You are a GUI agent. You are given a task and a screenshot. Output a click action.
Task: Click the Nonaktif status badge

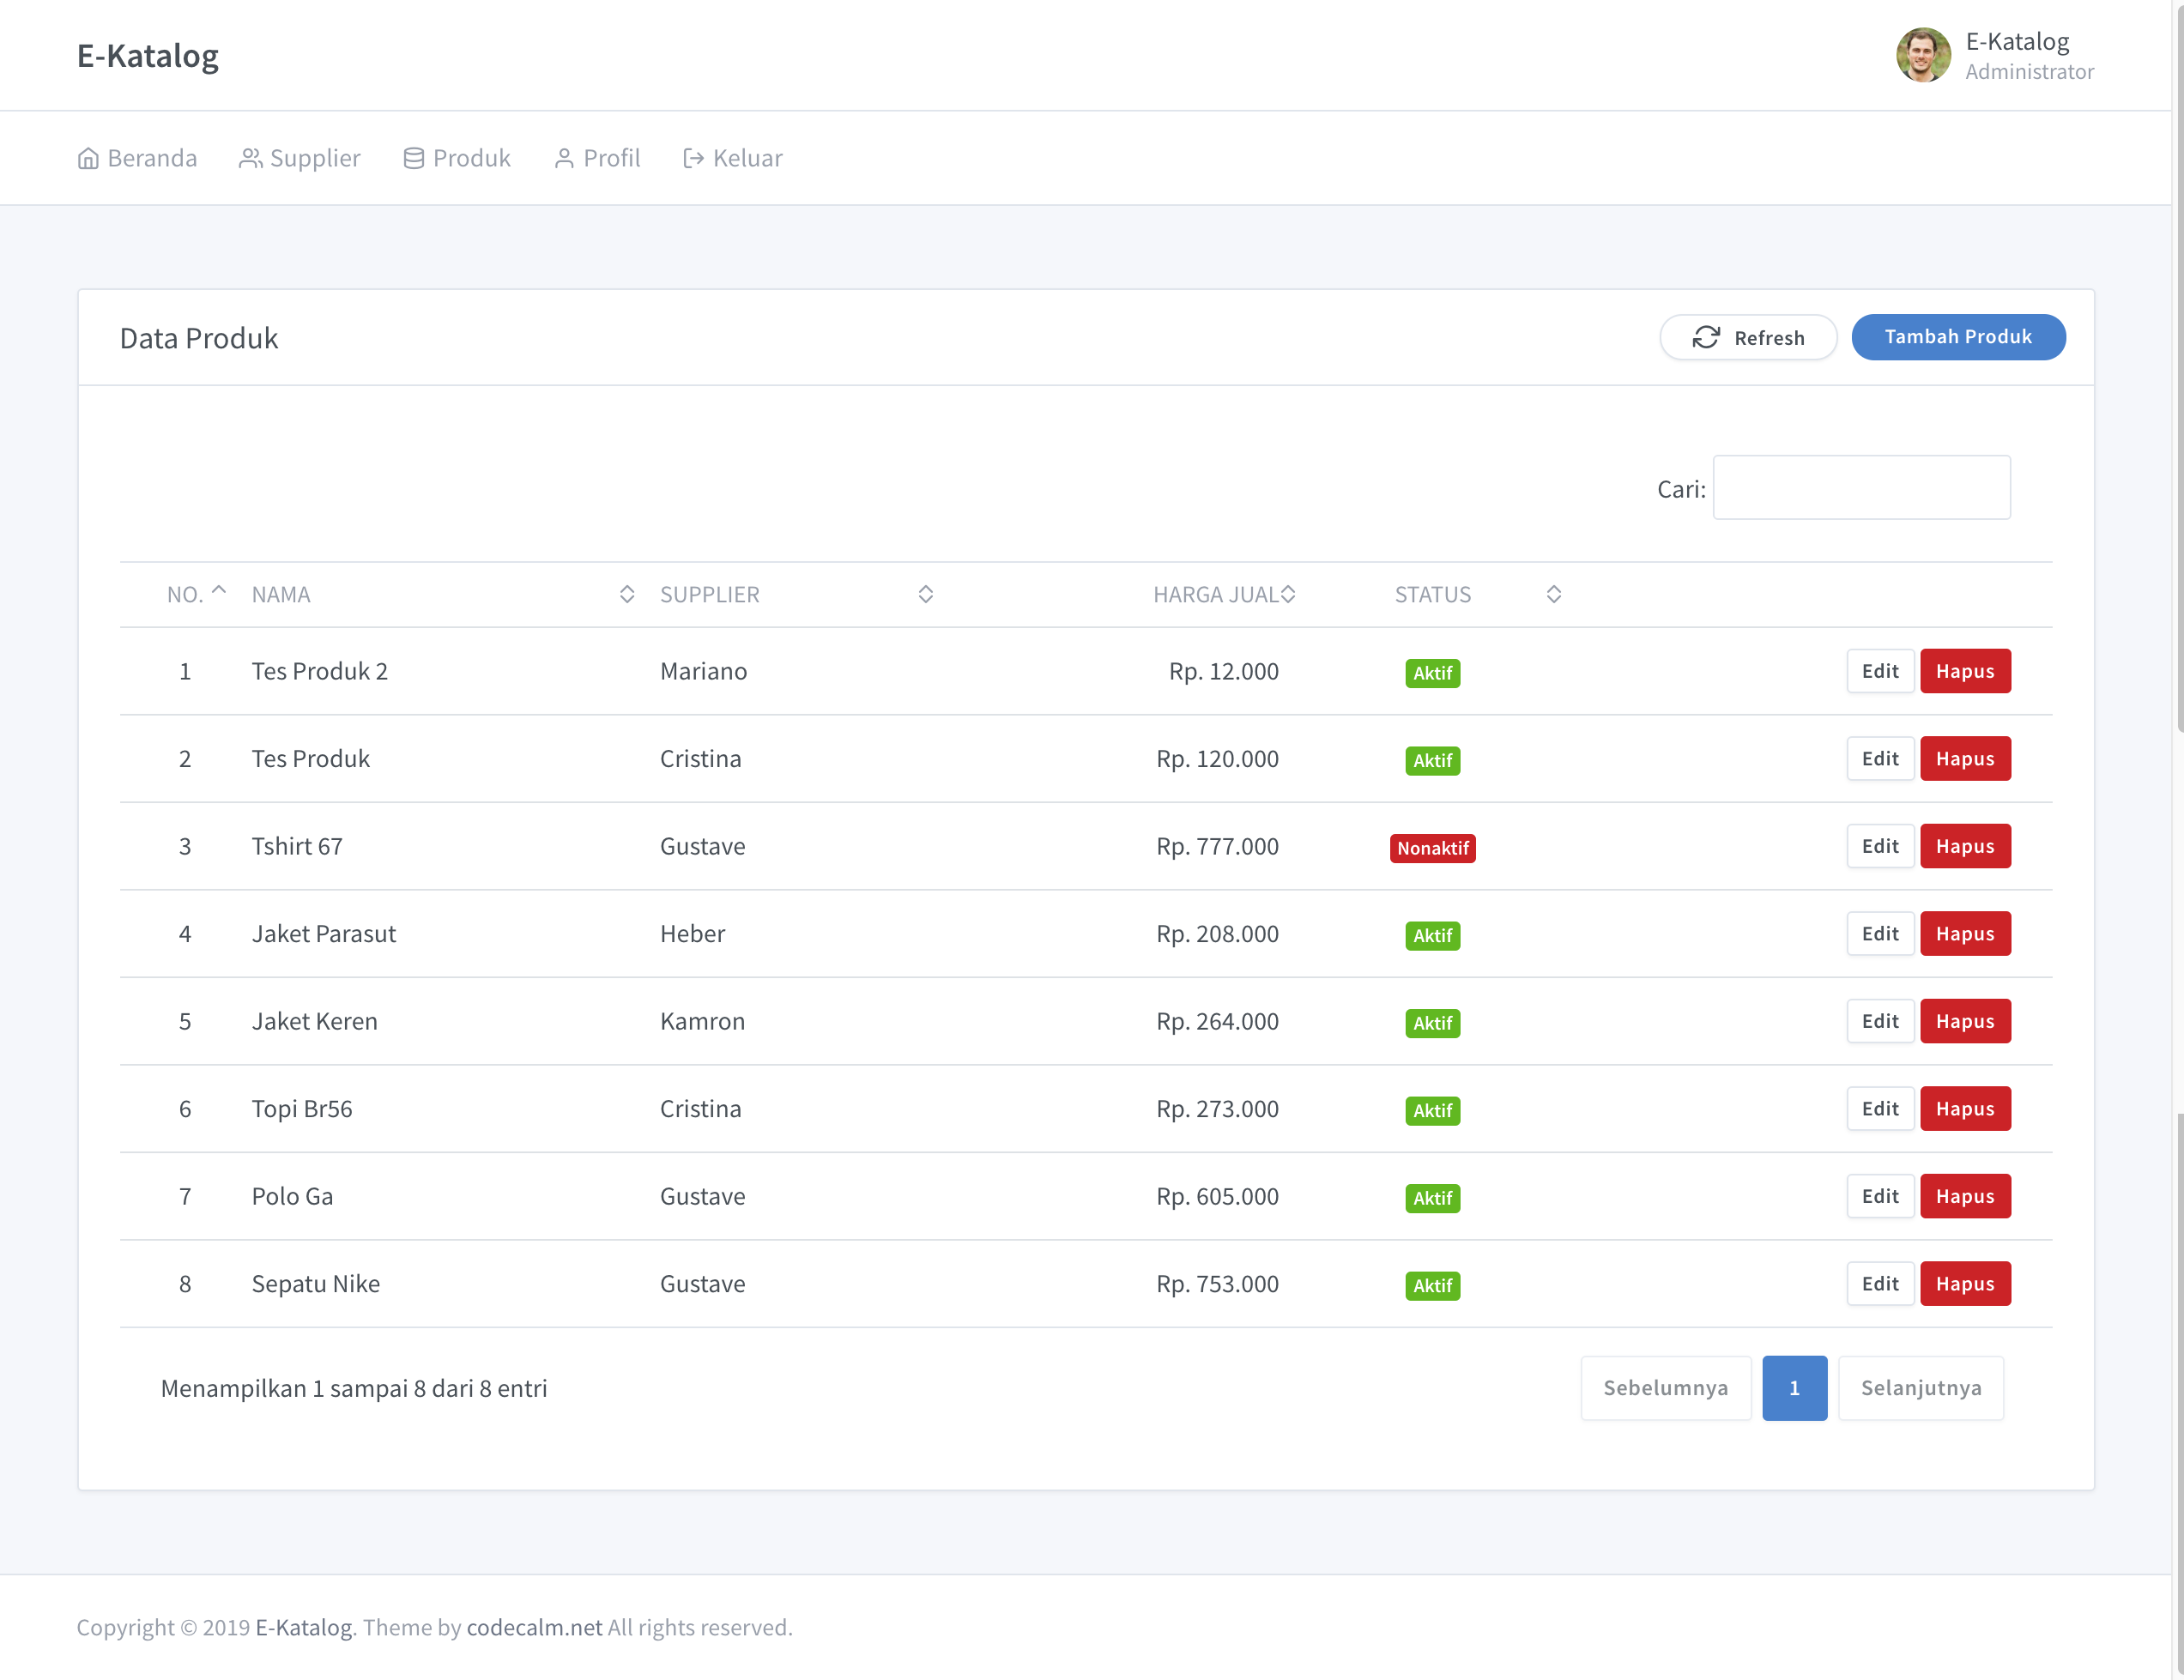[x=1432, y=848]
